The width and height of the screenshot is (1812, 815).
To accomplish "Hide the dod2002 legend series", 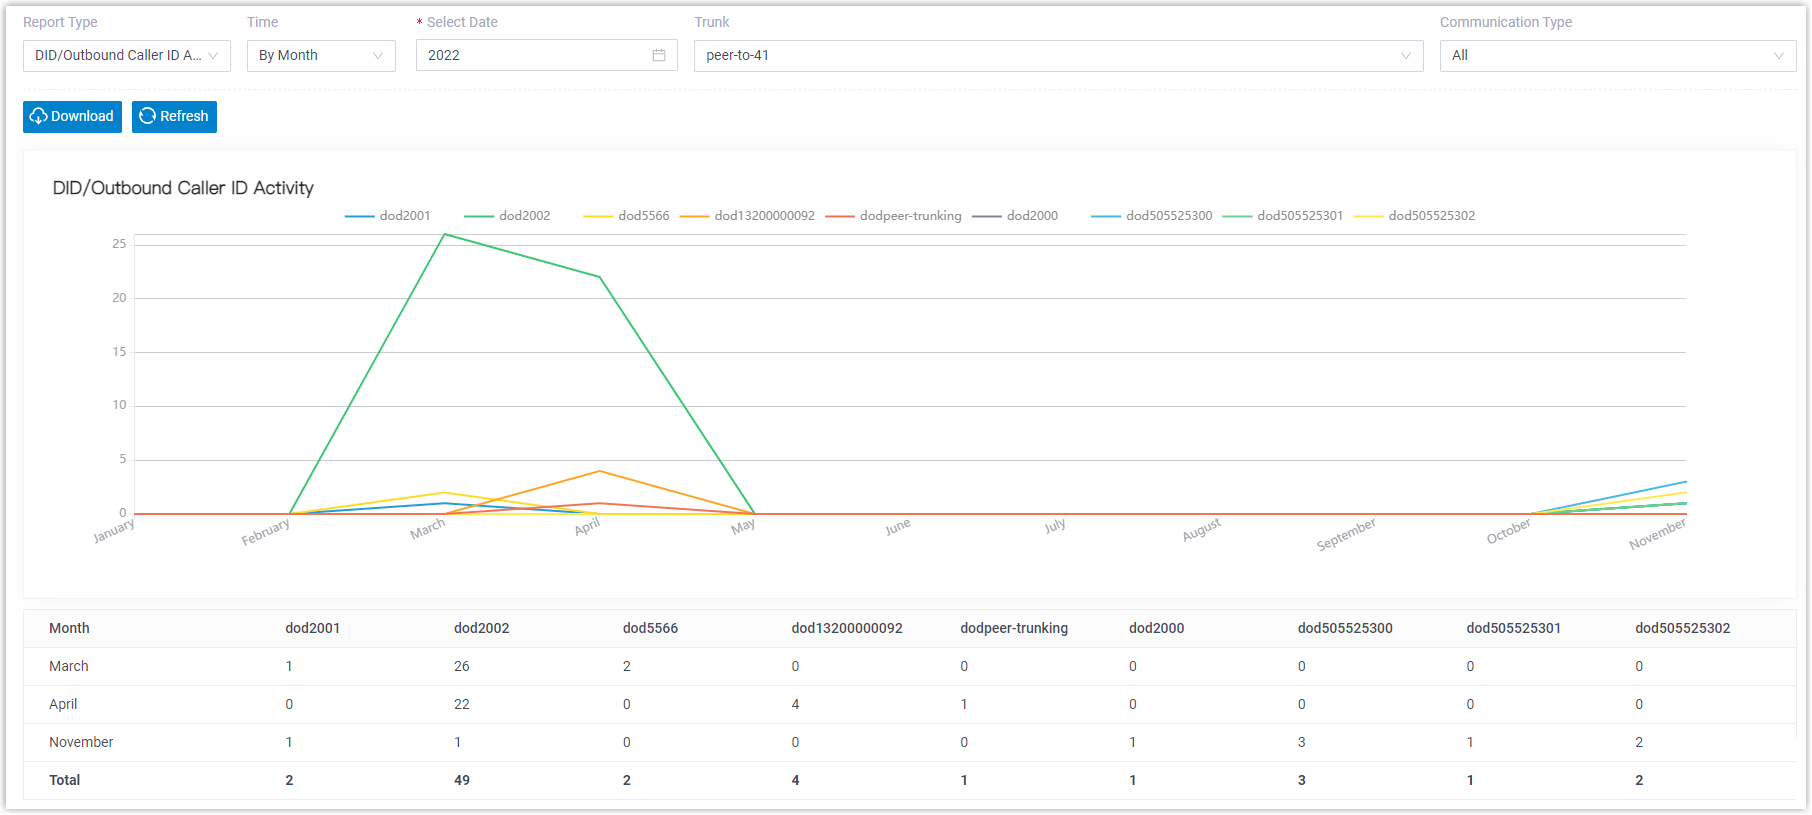I will [508, 216].
